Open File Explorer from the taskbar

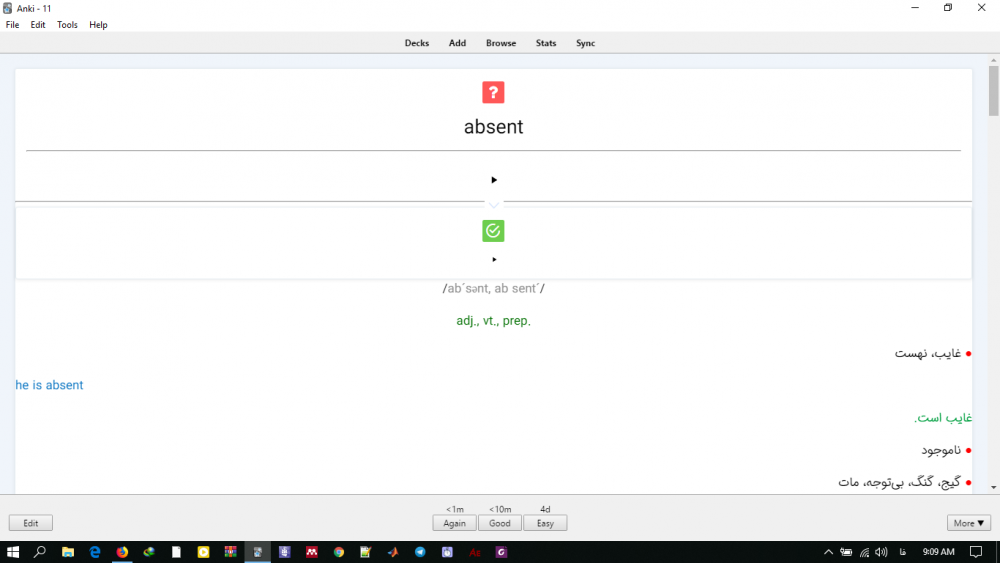point(68,552)
